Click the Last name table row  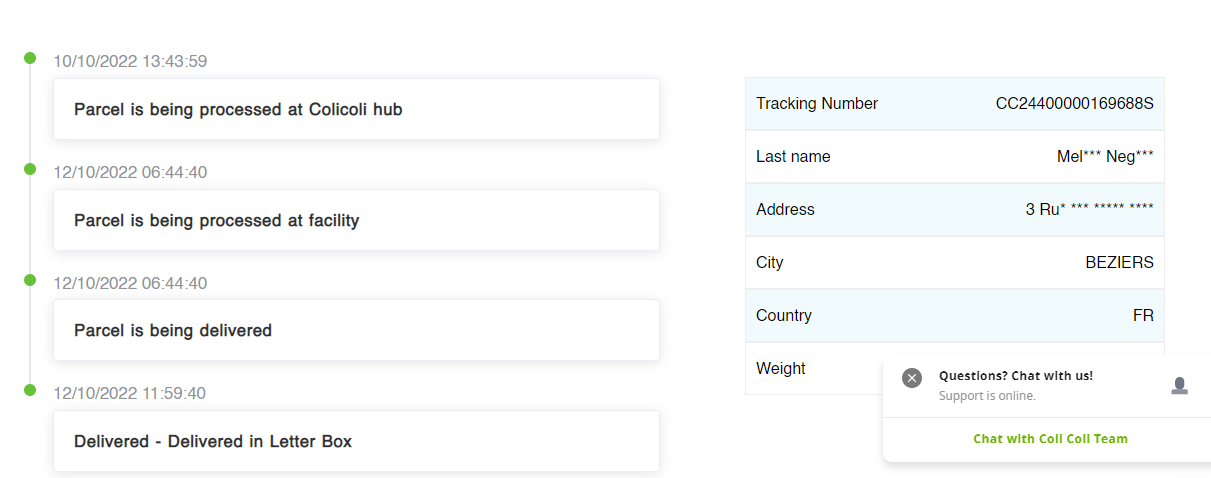(x=954, y=157)
